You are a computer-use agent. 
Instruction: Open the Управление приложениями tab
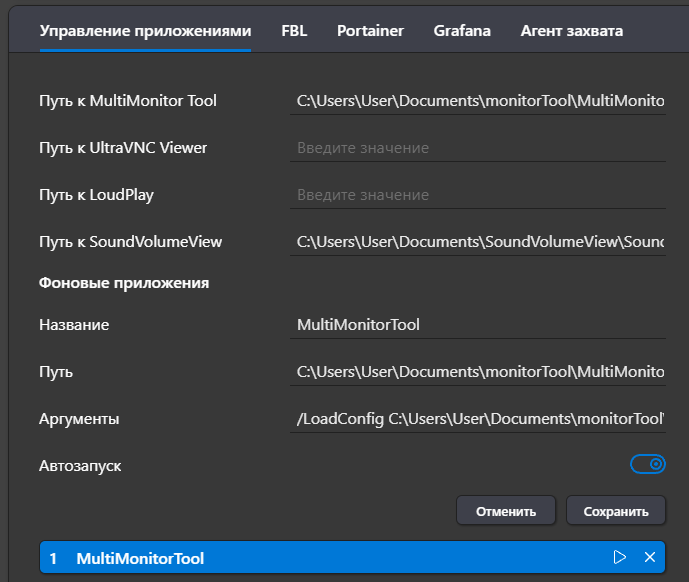tap(145, 31)
